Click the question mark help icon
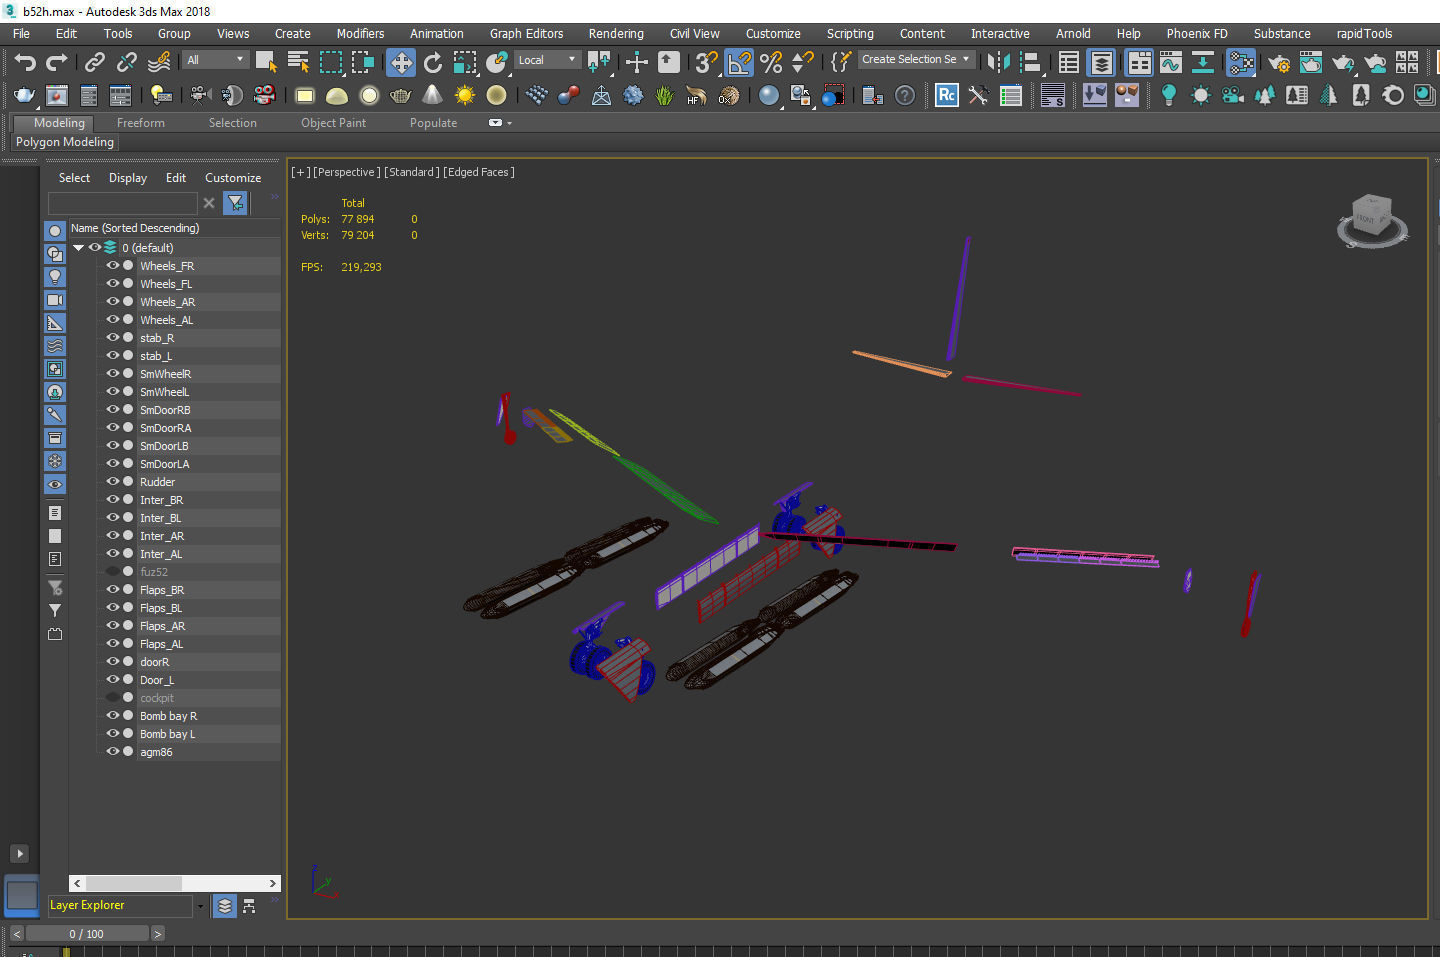Viewport: 1440px width, 957px height. click(905, 95)
